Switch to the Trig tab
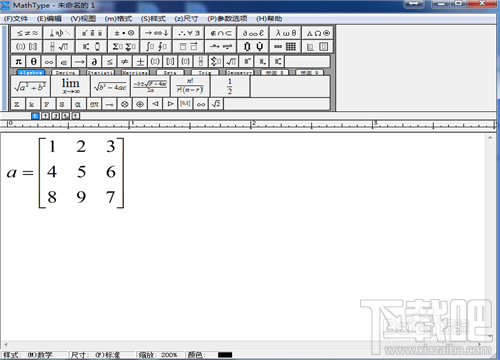Screen dimensions: 500x360 (205, 73)
